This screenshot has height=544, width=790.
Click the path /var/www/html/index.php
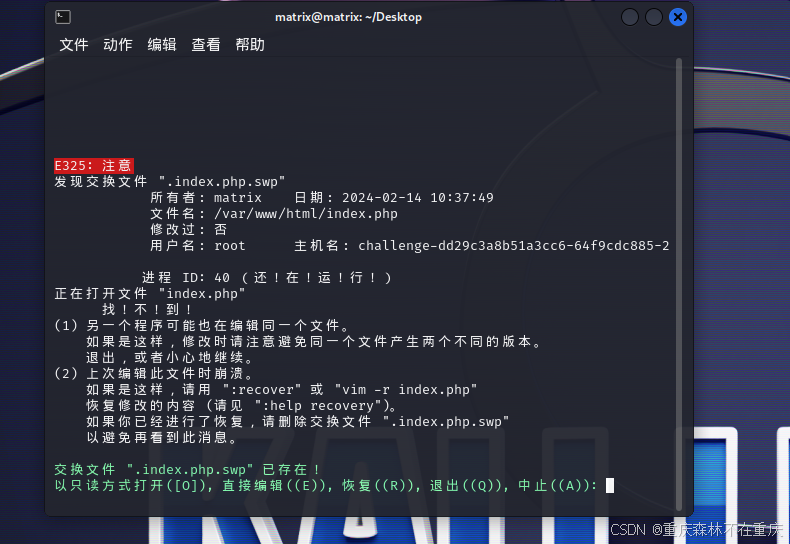click(x=306, y=214)
